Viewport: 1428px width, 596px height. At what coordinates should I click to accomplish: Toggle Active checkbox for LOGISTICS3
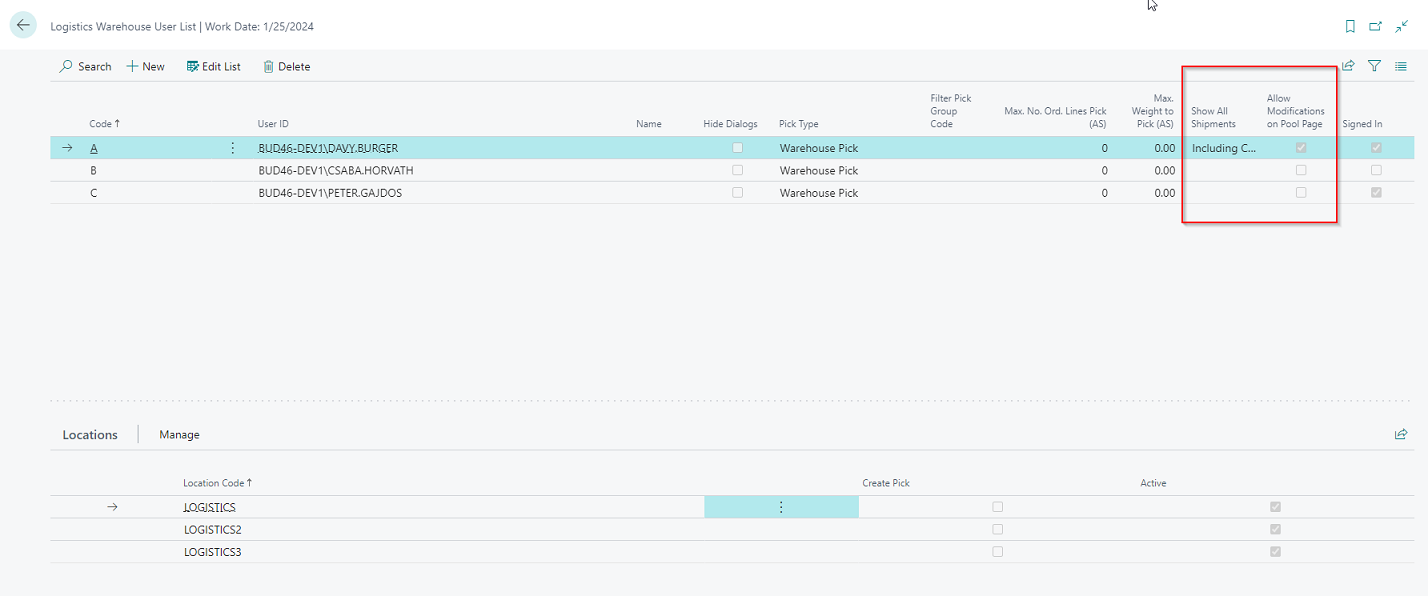(x=1274, y=552)
